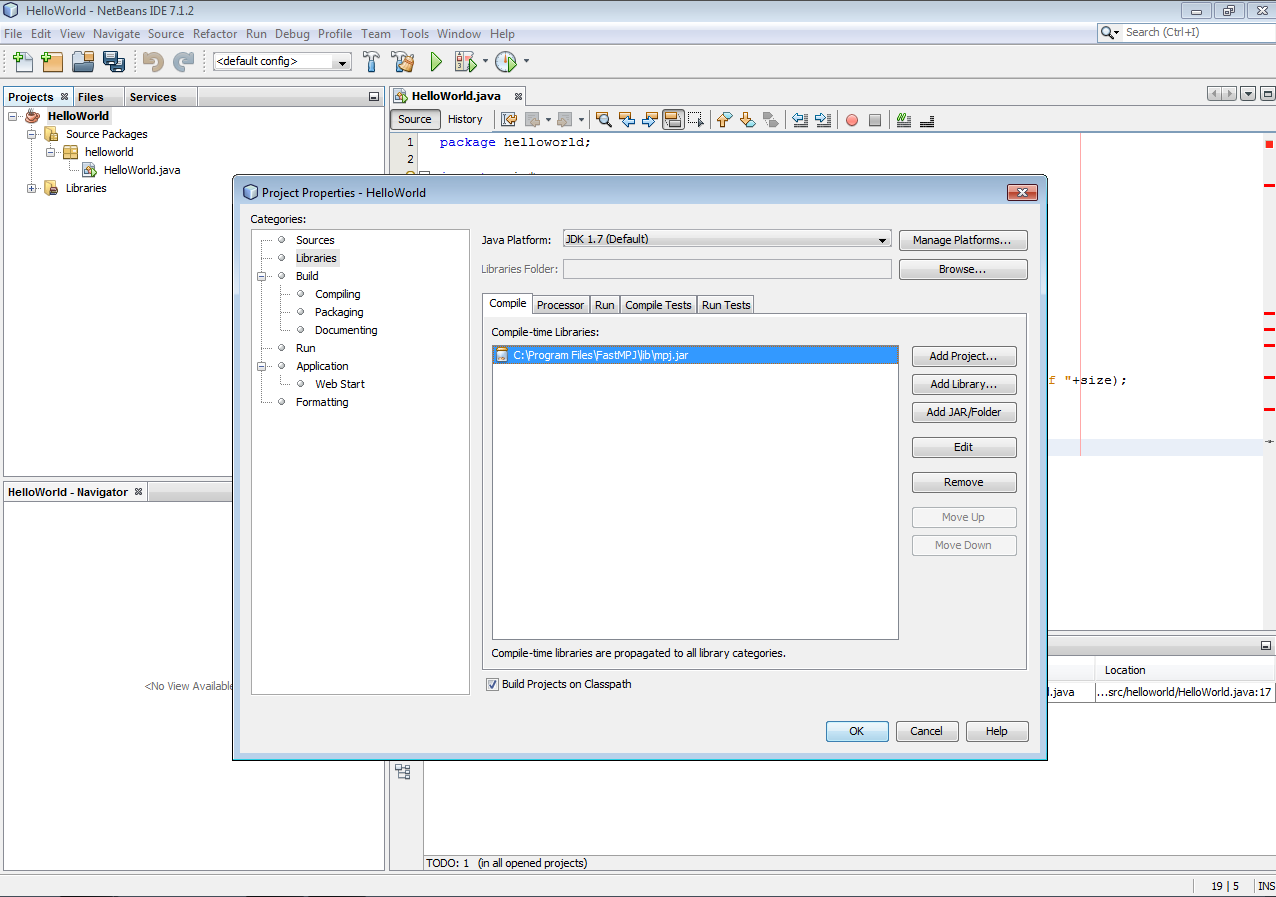This screenshot has width=1276, height=897.
Task: Open Profile Project dropdown arrow
Action: 526,62
